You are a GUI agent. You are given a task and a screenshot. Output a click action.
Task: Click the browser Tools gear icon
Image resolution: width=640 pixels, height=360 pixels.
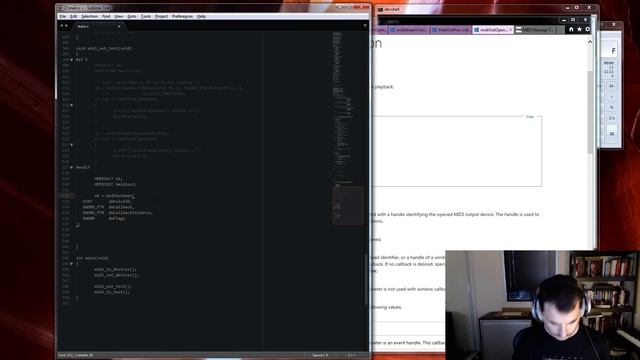[588, 29]
